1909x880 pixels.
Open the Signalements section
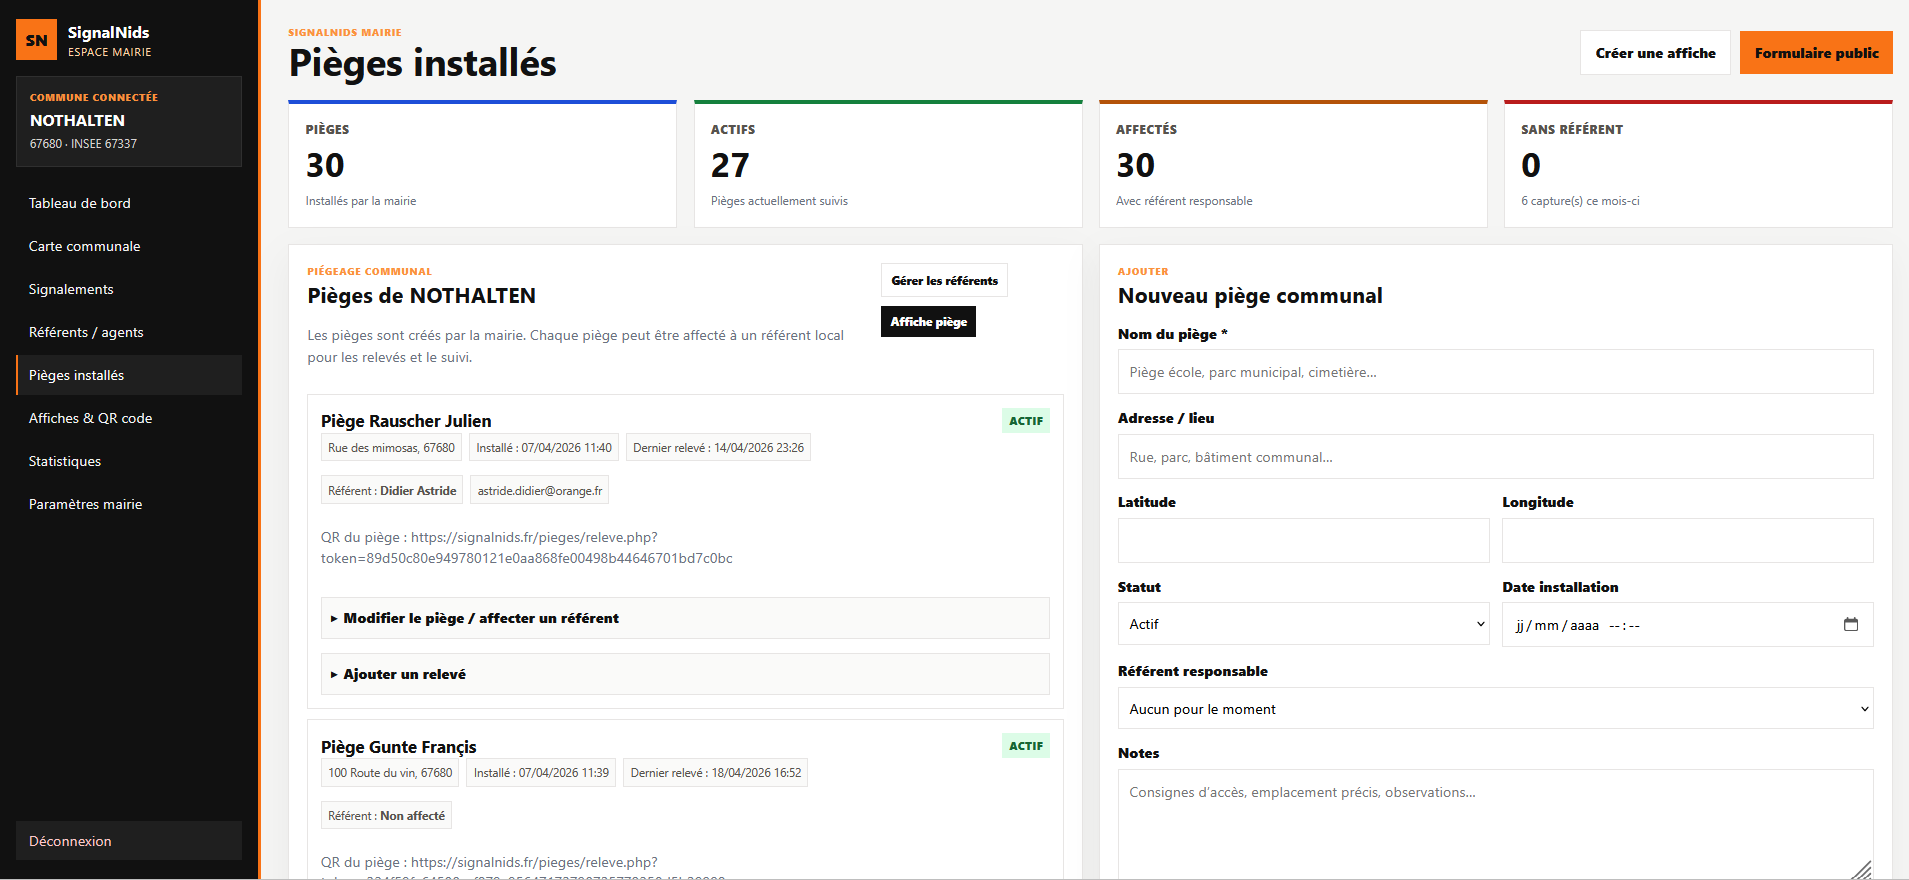[129, 289]
